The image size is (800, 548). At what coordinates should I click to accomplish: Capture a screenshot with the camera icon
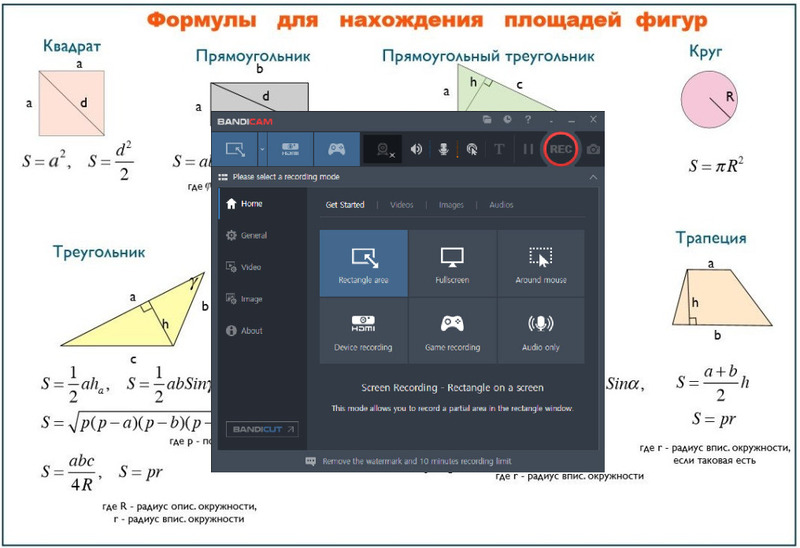click(593, 149)
